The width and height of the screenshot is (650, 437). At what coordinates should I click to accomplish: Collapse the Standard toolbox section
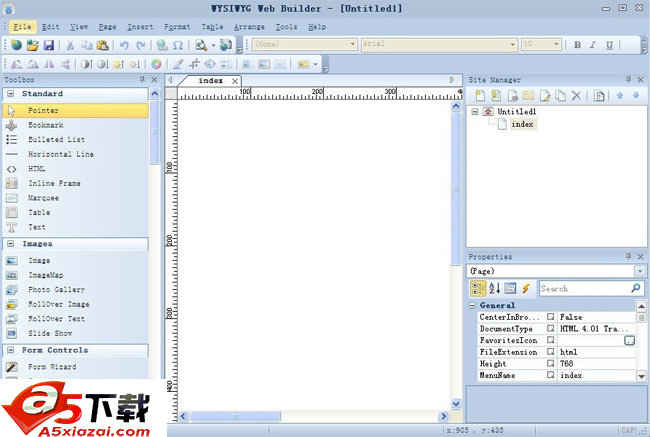coord(11,94)
